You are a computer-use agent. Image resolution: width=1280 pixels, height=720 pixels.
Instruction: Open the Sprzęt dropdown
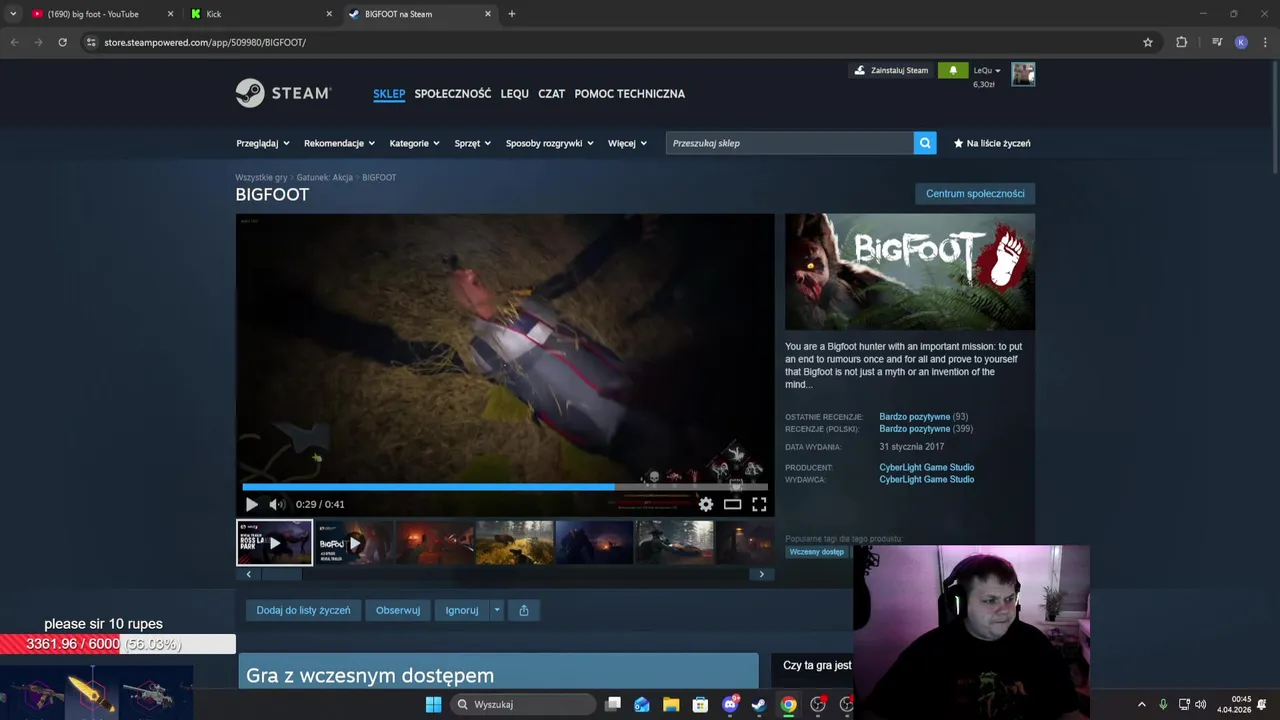(x=473, y=143)
